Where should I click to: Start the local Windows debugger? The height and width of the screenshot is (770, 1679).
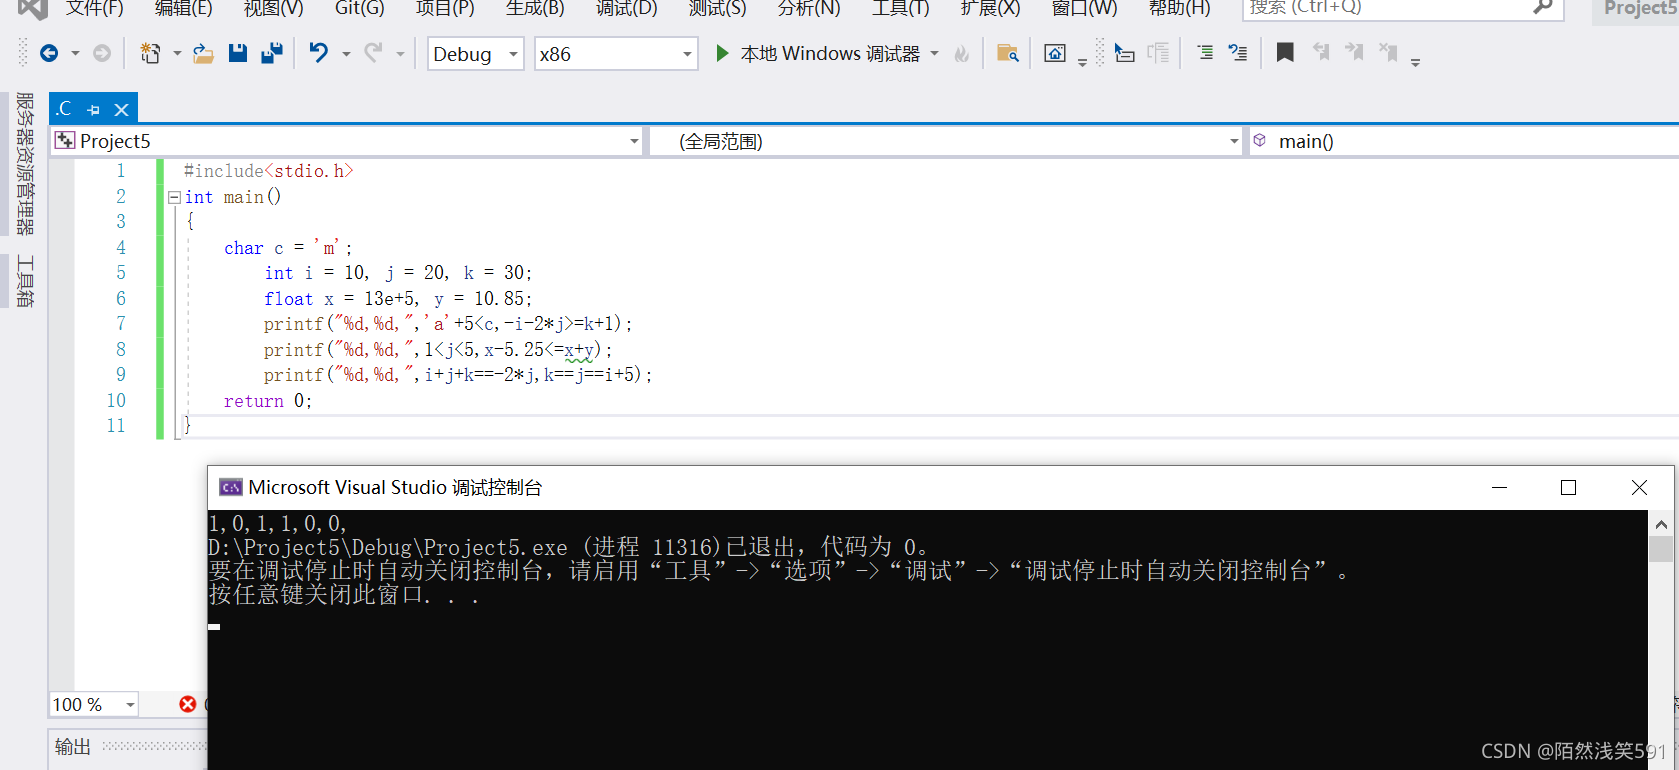pos(817,53)
